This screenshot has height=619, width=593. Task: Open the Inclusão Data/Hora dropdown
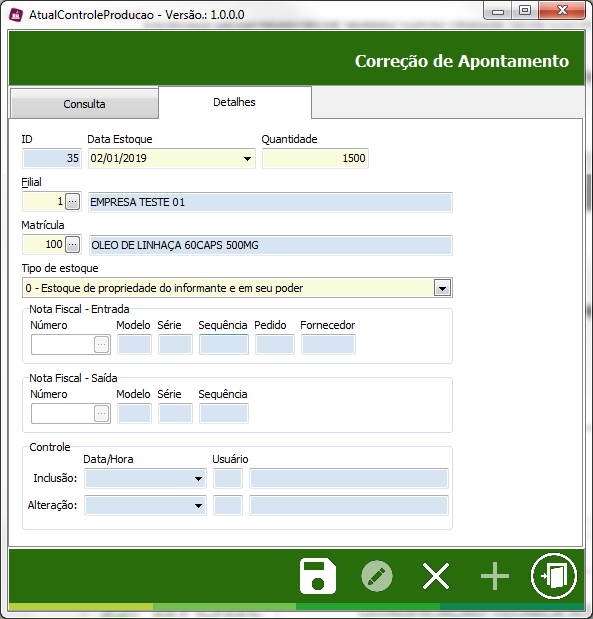click(198, 479)
